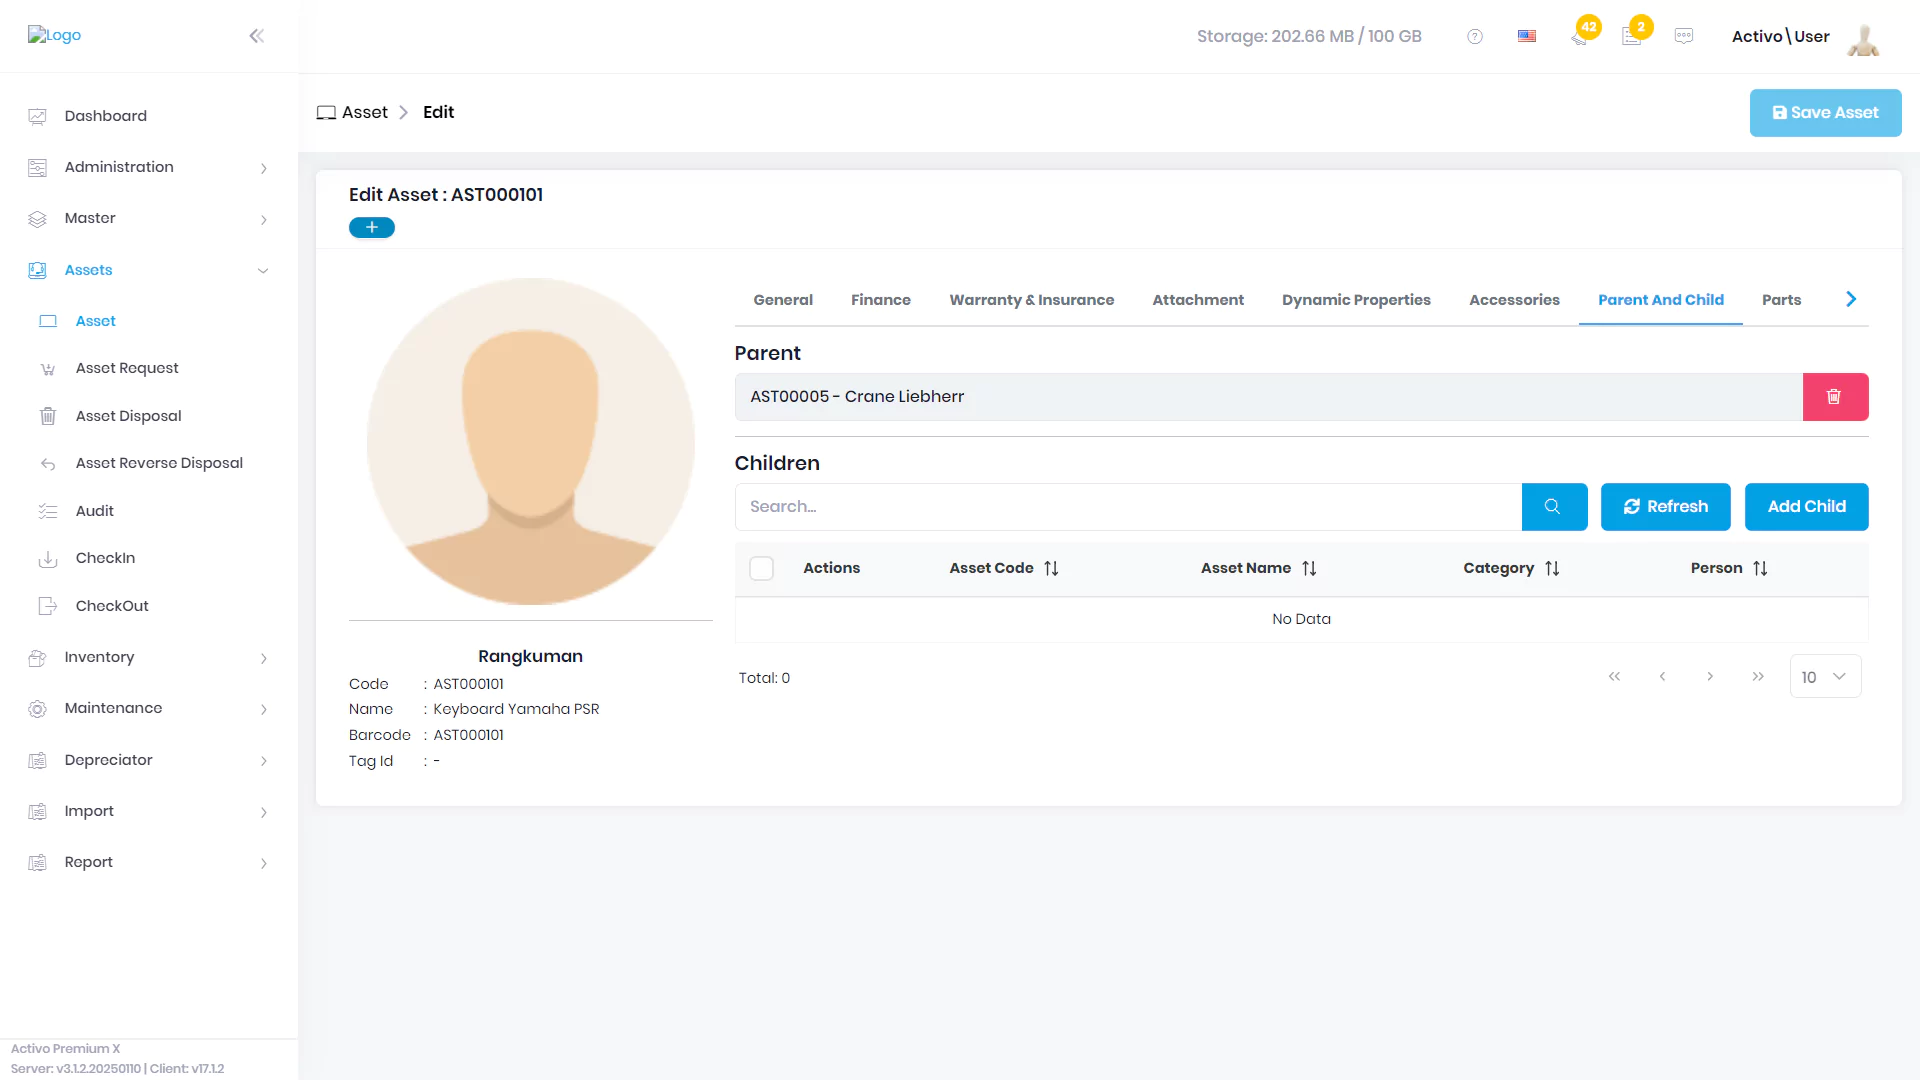Click the asset profile picture
The height and width of the screenshot is (1080, 1920).
530,441
